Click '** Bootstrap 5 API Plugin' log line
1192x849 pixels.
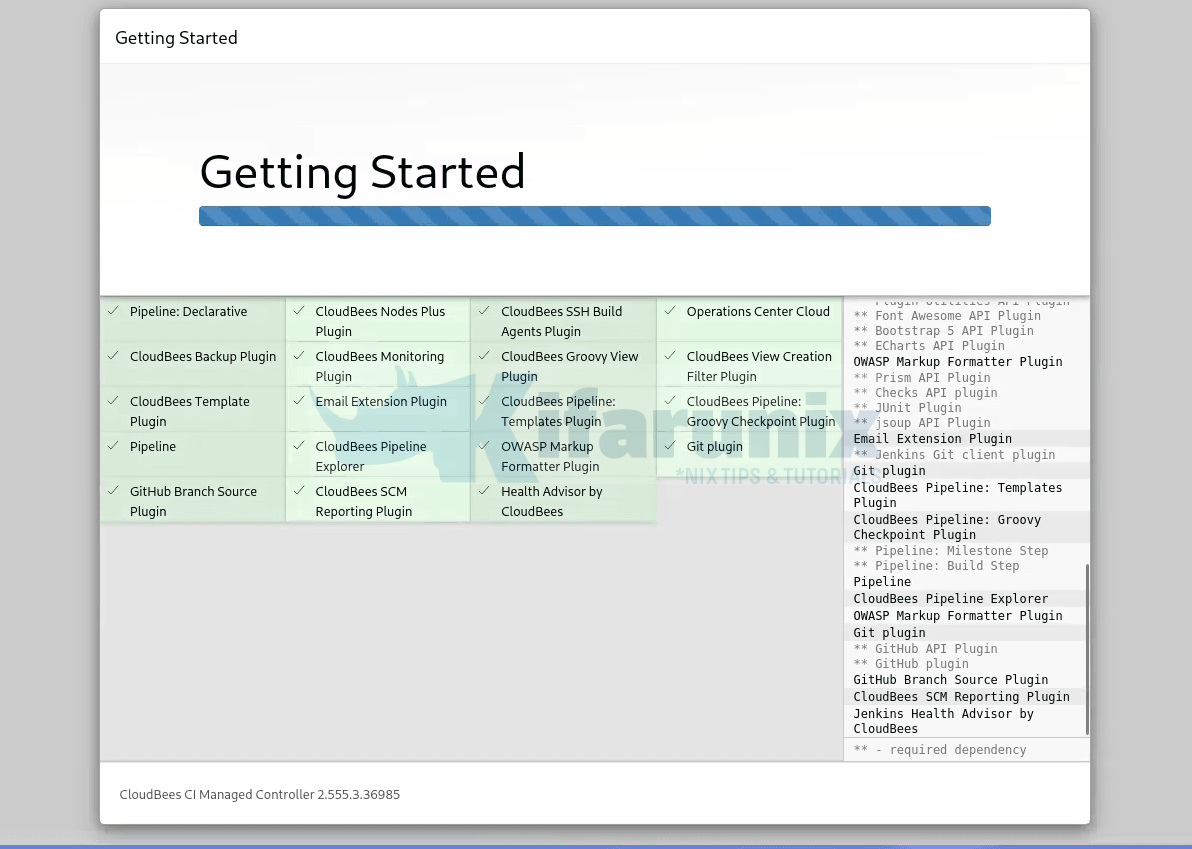click(x=943, y=331)
